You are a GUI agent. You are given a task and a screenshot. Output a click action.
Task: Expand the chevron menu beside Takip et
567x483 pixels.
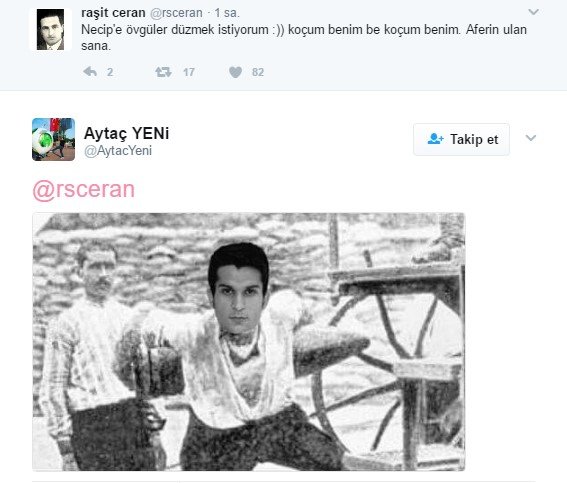[530, 138]
